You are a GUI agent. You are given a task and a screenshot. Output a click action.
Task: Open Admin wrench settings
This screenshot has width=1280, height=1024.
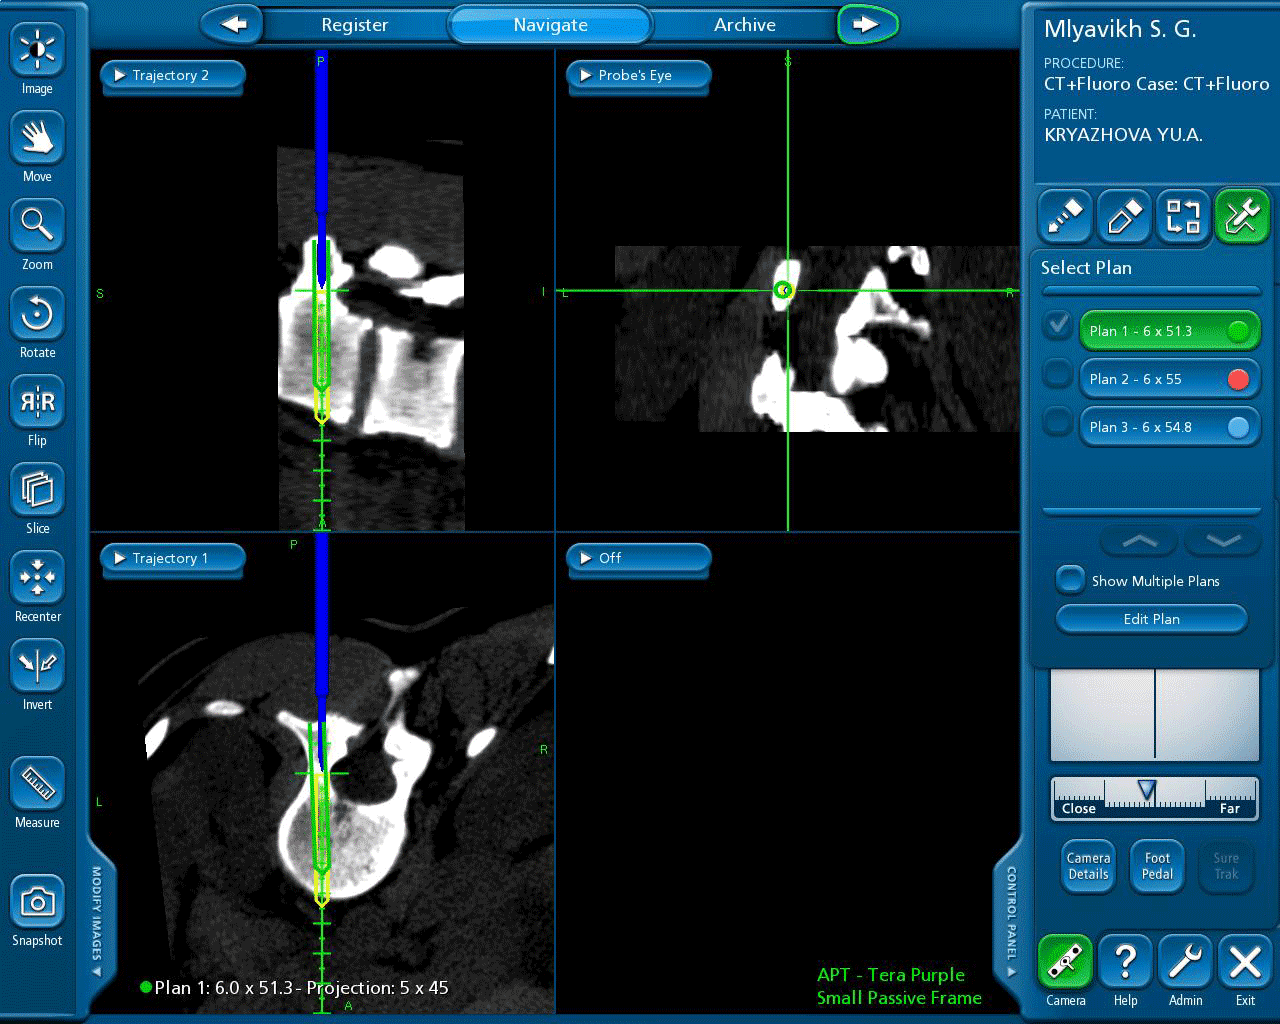pos(1185,962)
